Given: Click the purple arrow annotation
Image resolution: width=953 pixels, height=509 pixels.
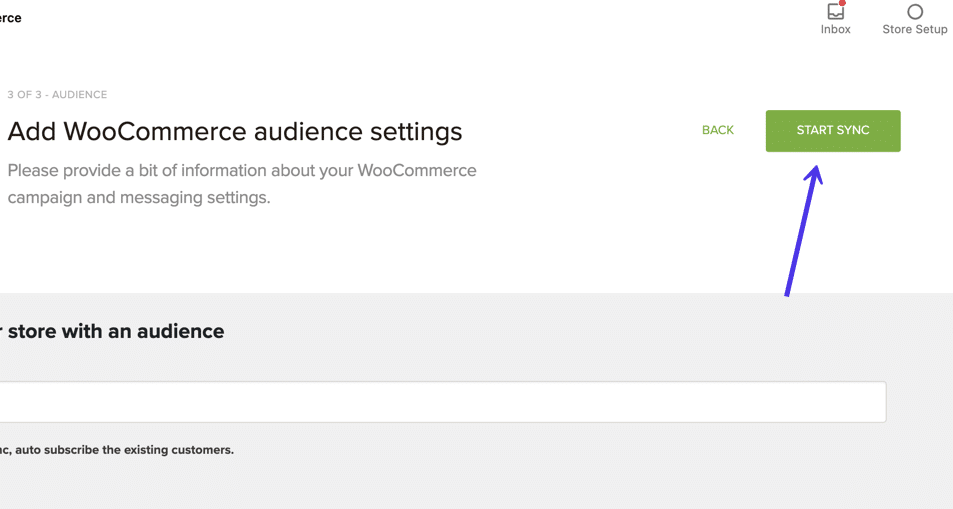Looking at the screenshot, I should [803, 231].
